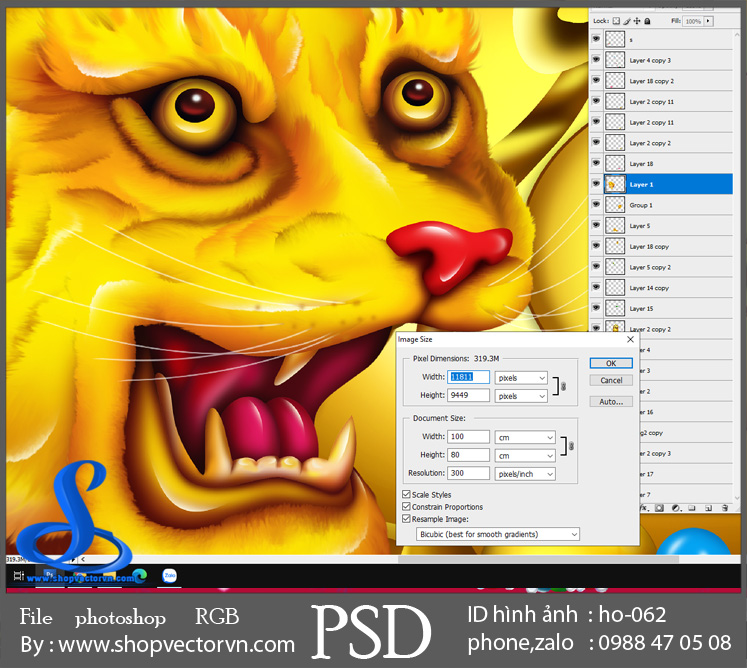Click the lock image pixels brush icon
The width and height of the screenshot is (747, 668).
627,21
